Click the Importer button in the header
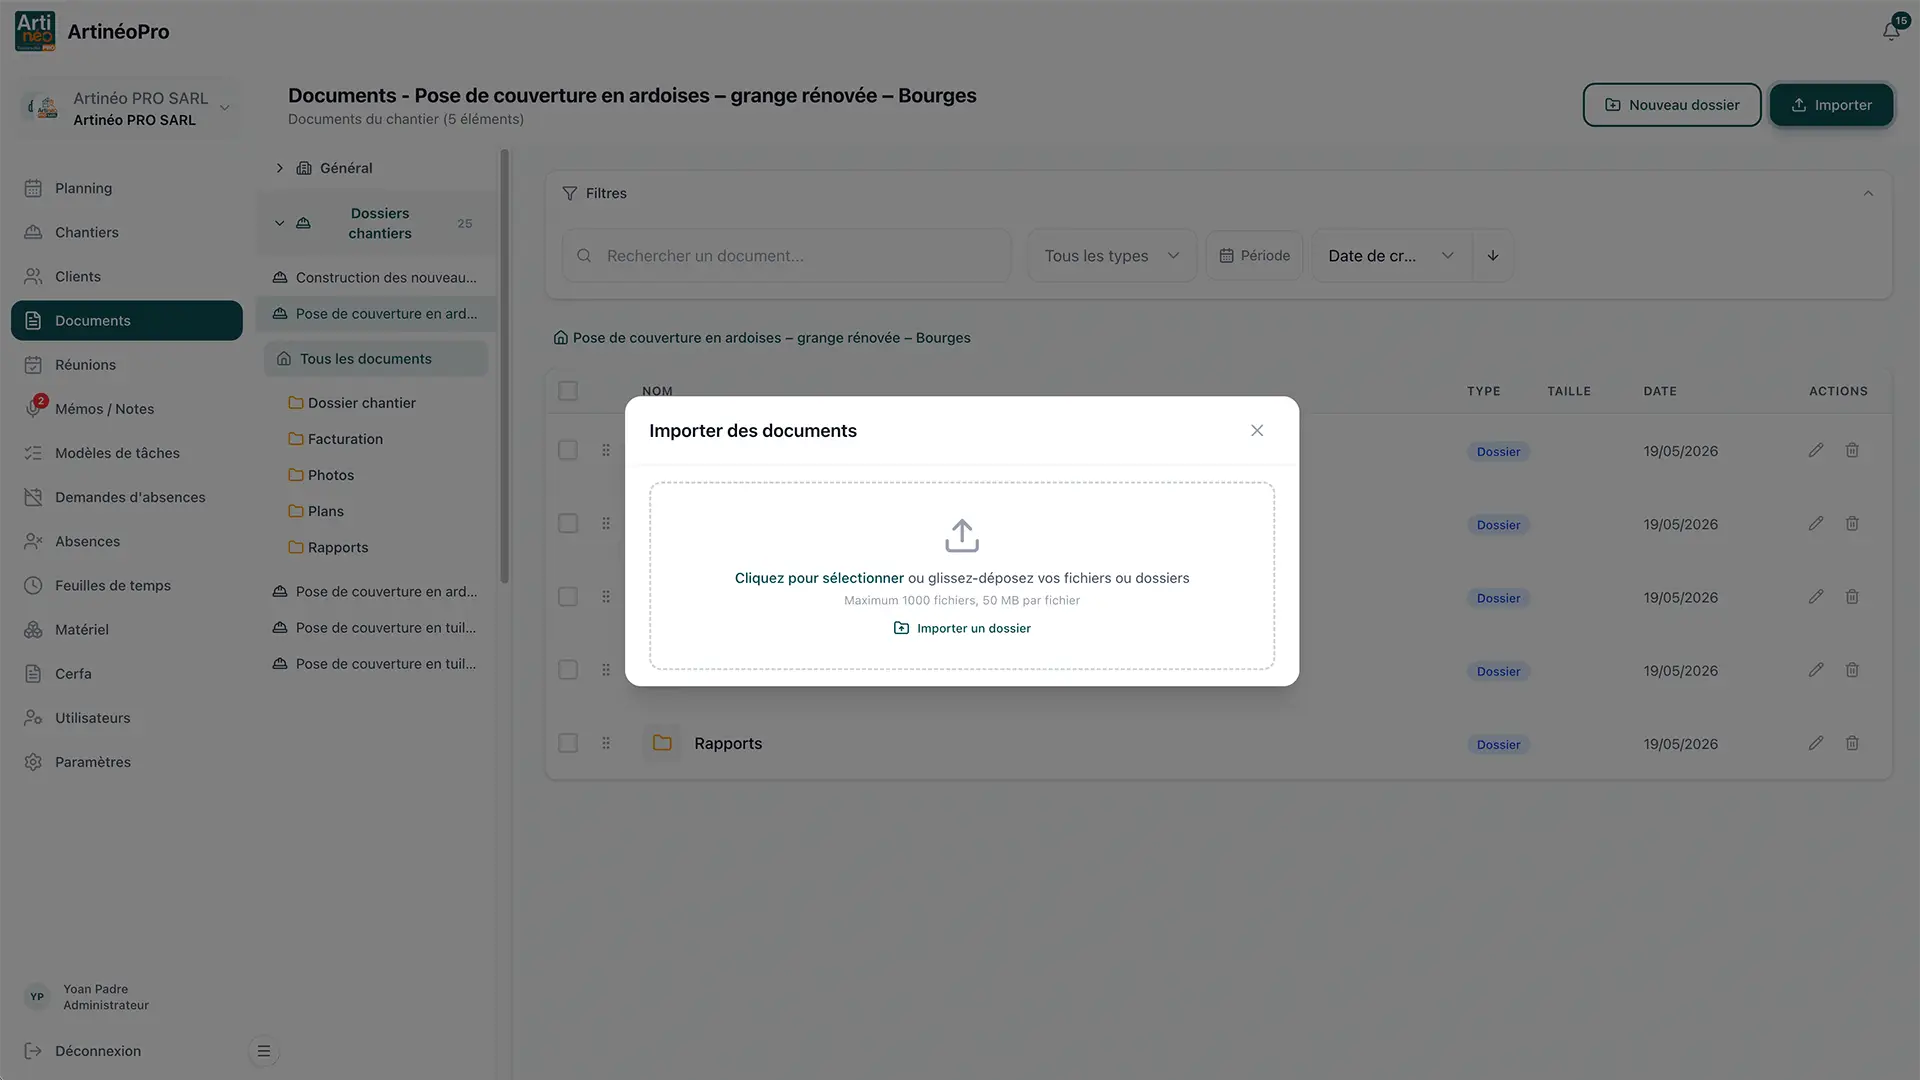The height and width of the screenshot is (1080, 1920). [x=1832, y=105]
